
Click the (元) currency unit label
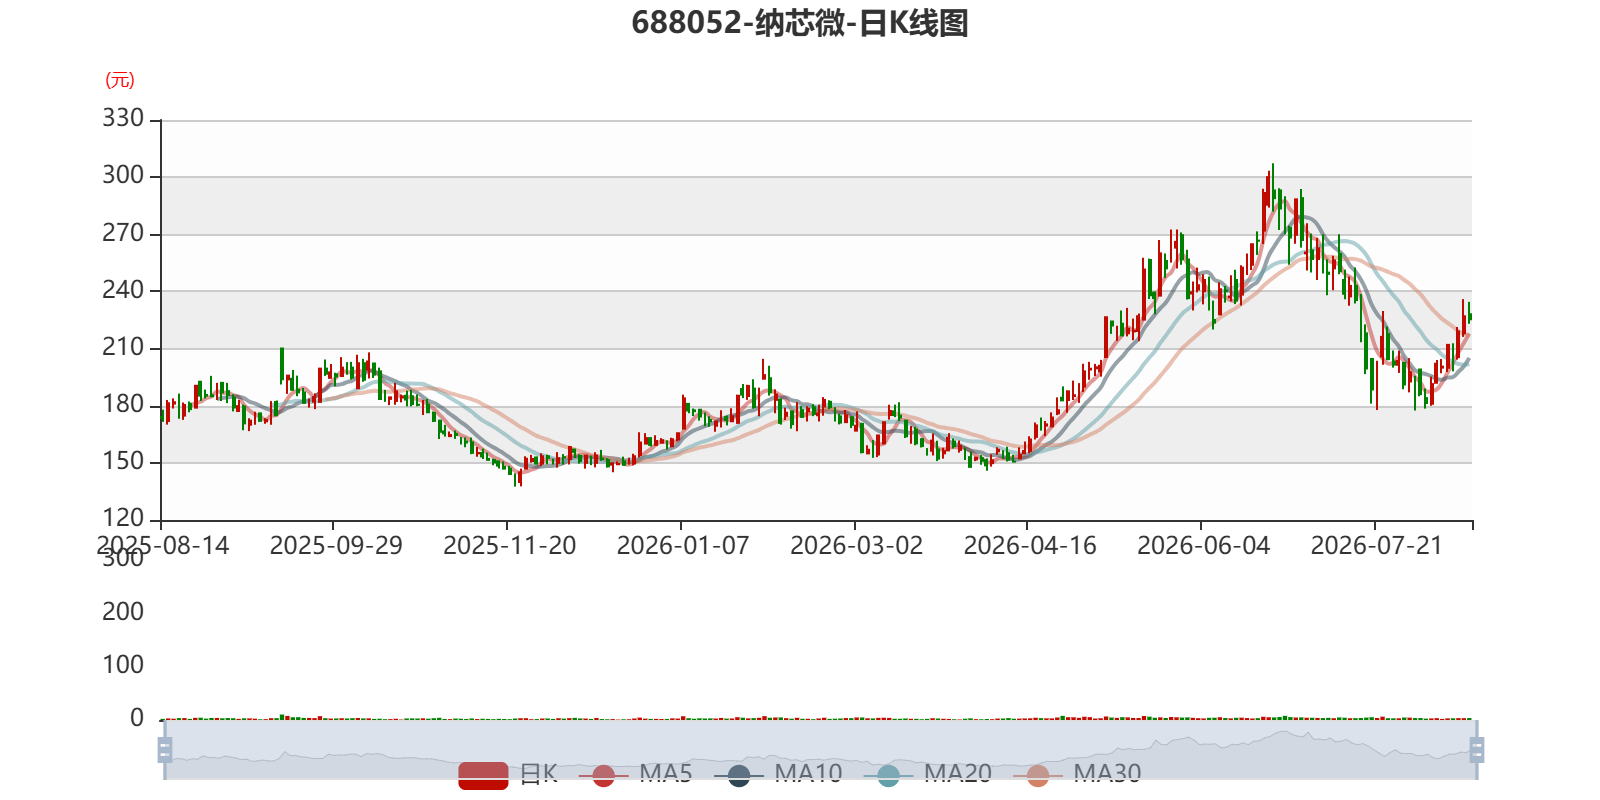point(120,80)
